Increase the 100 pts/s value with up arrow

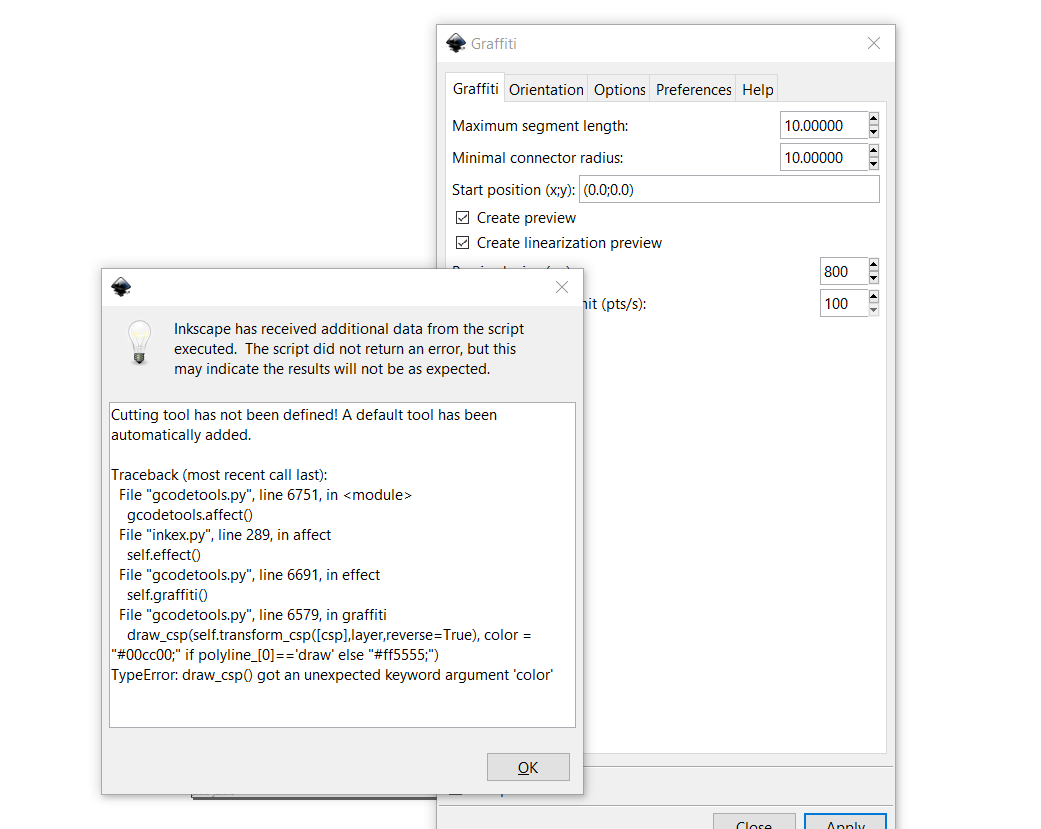874,296
